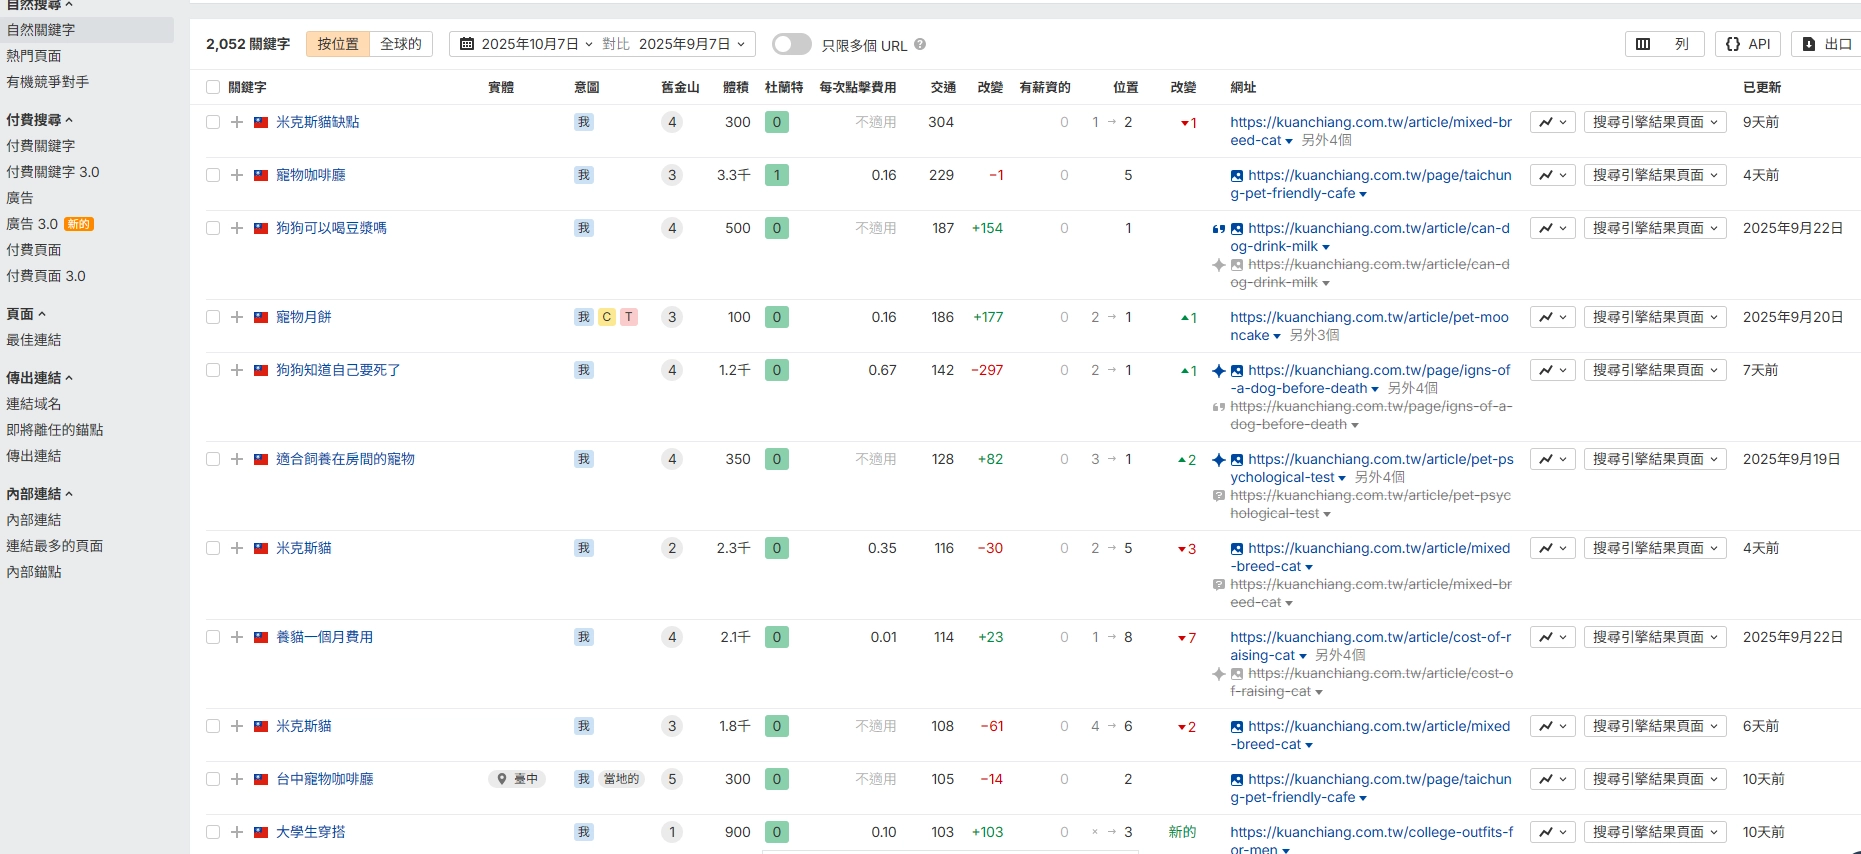1861x854 pixels.
Task: Open the API button with braces icon
Action: pos(1748,44)
